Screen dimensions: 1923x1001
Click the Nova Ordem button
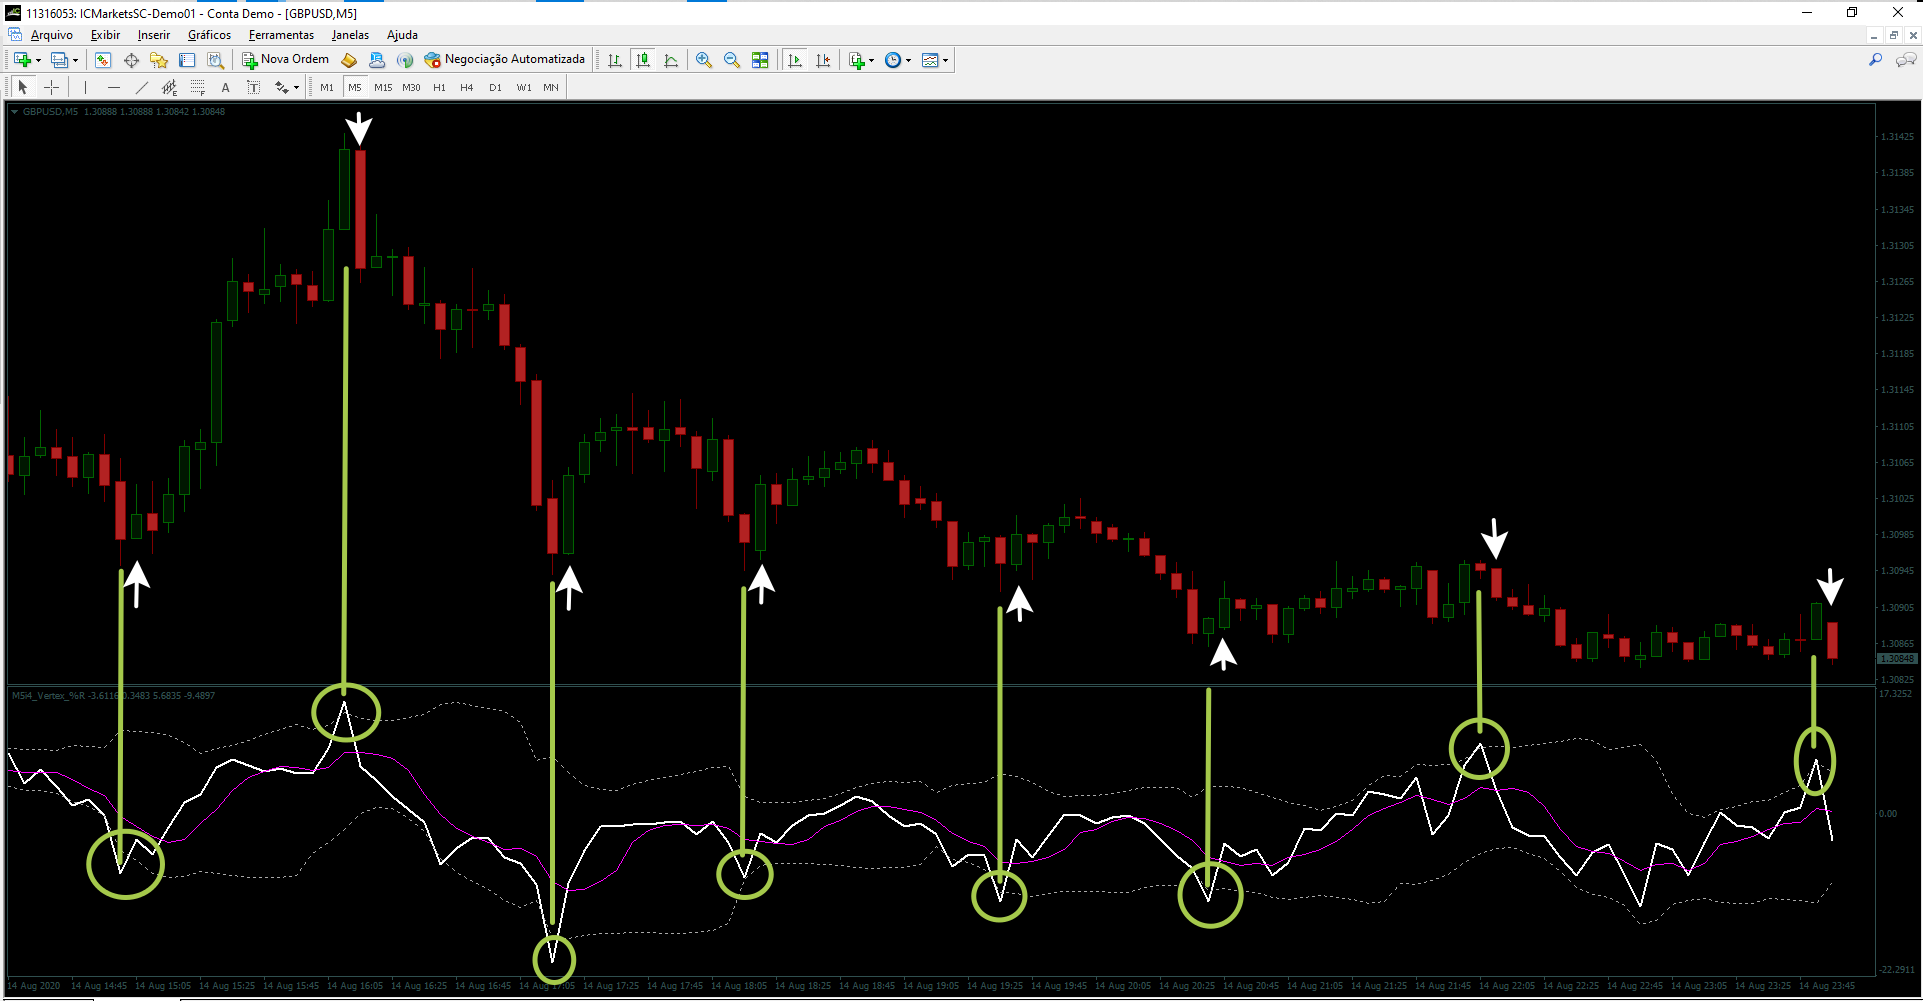[286, 60]
